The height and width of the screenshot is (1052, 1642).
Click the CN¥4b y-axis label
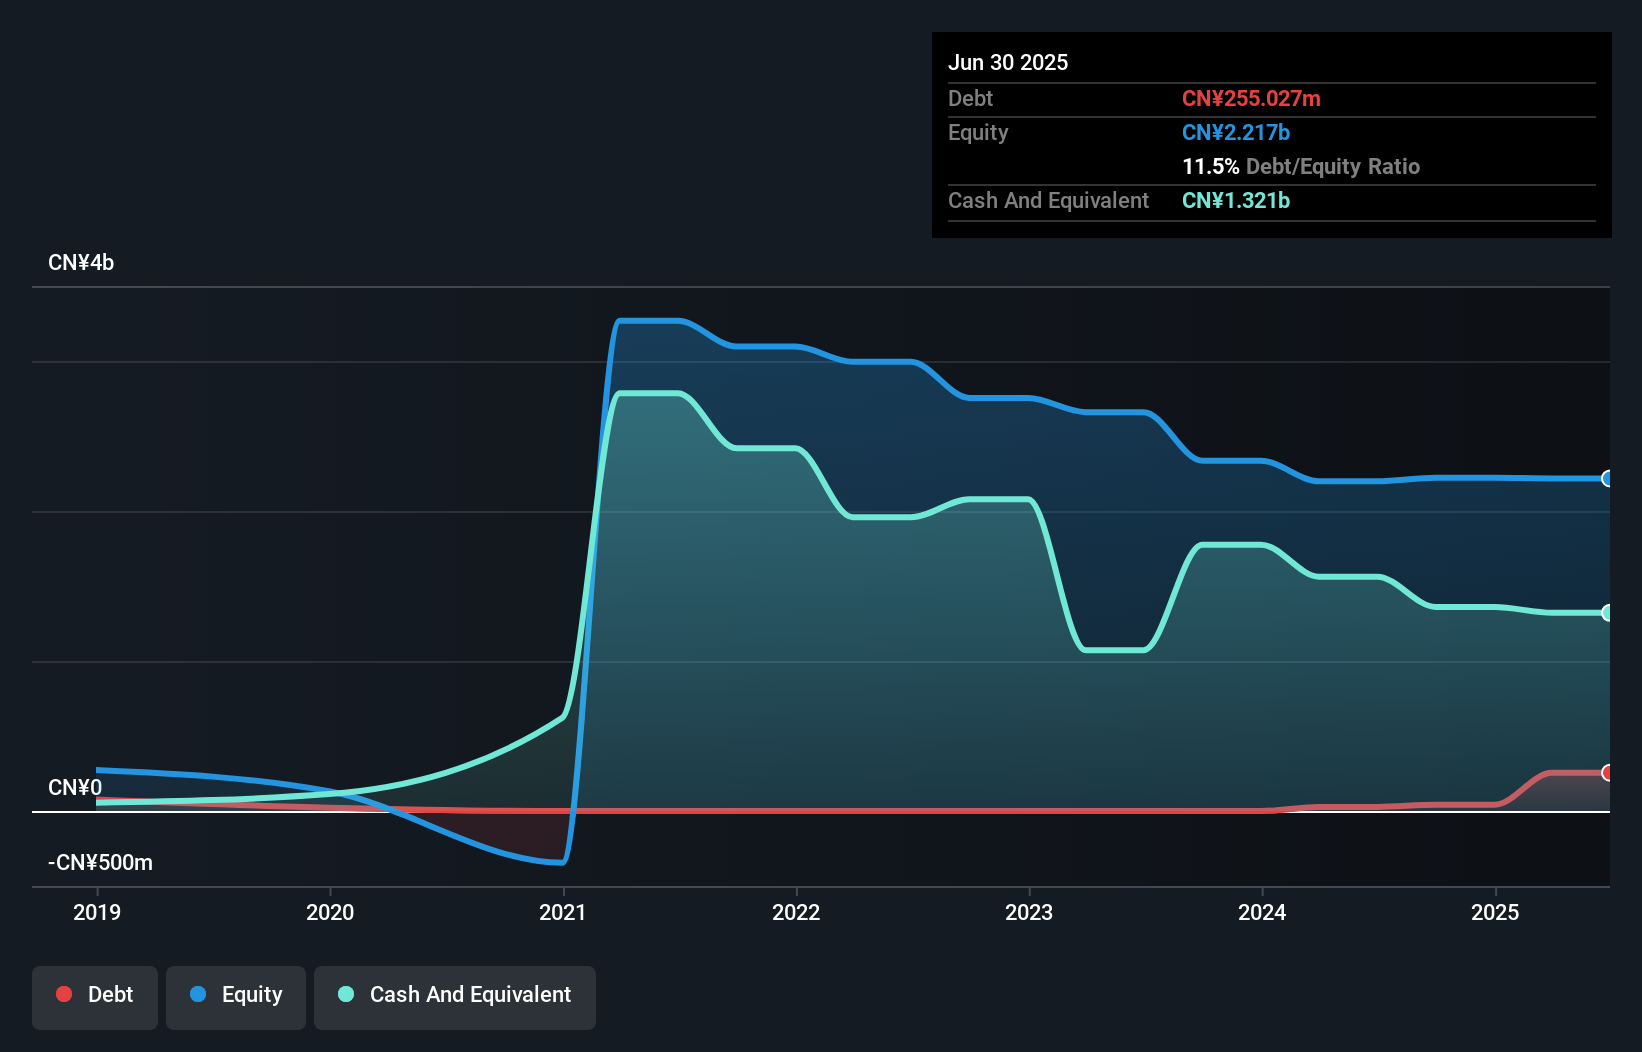81,262
